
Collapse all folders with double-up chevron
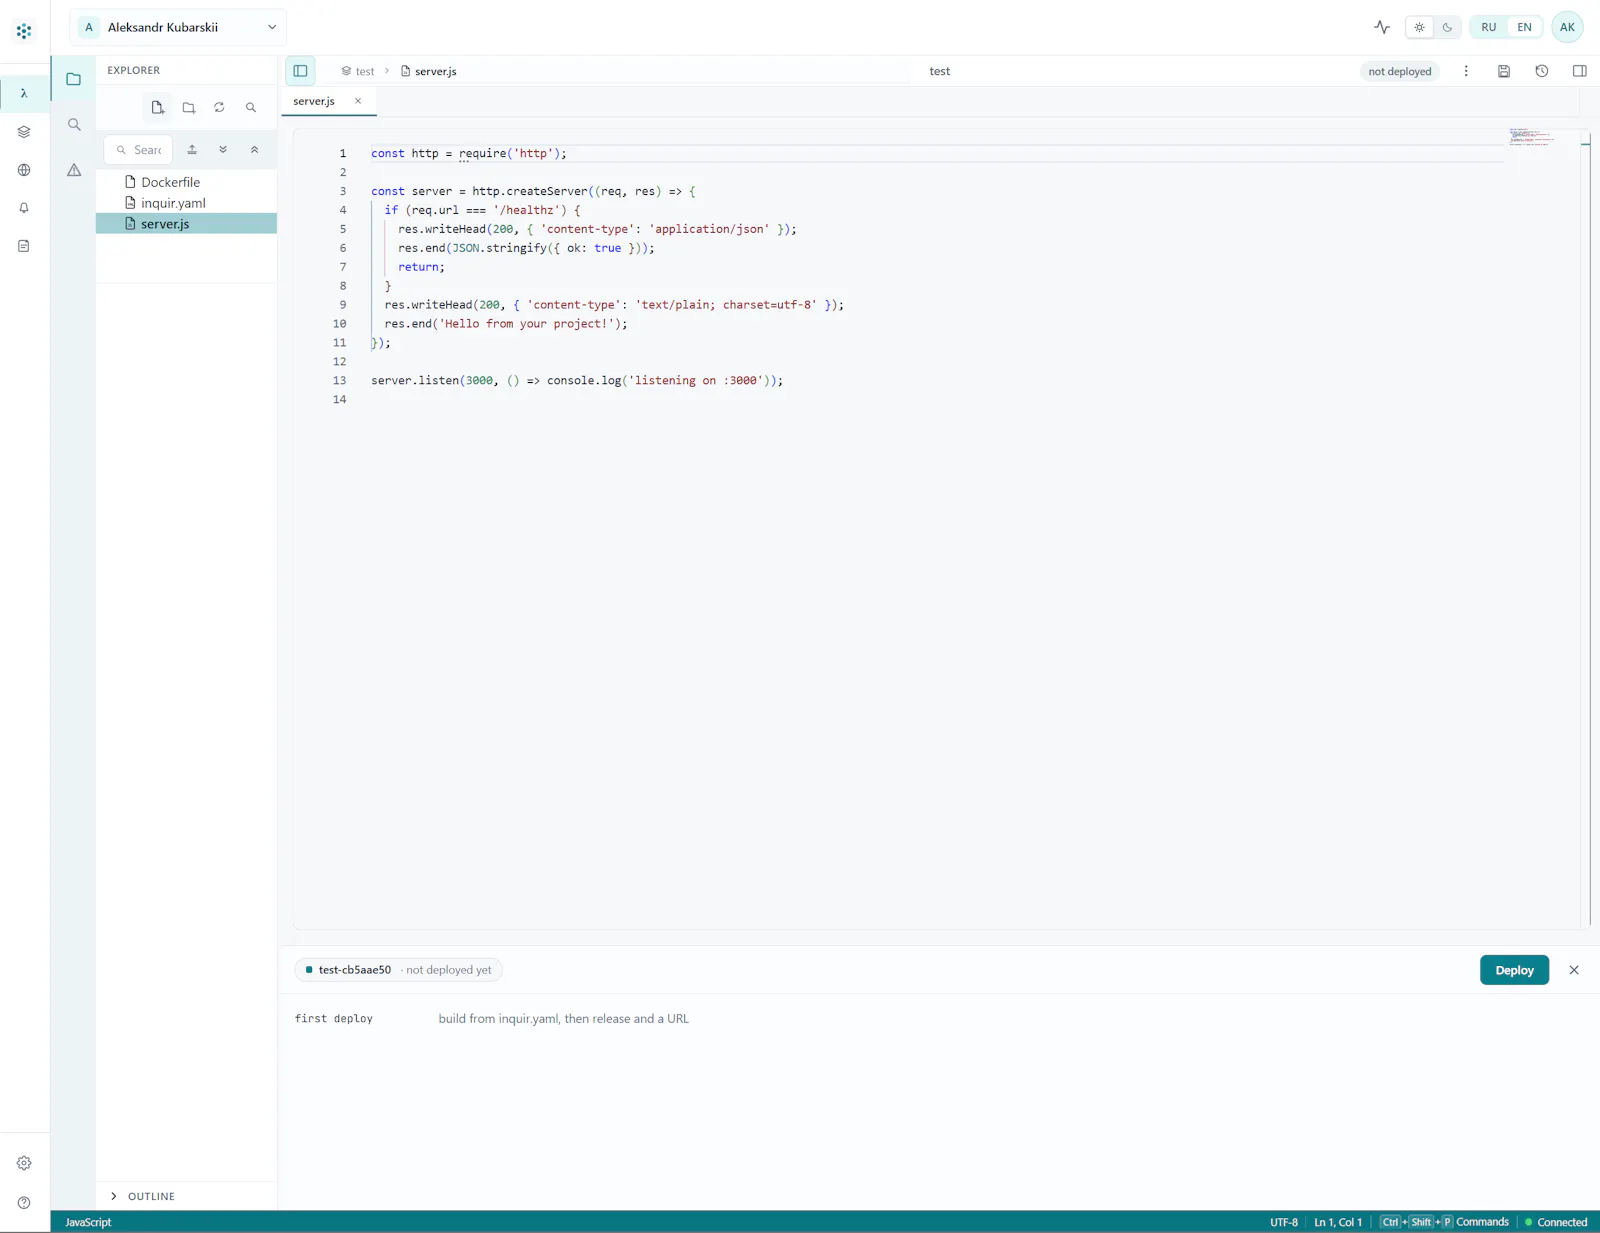tap(255, 150)
